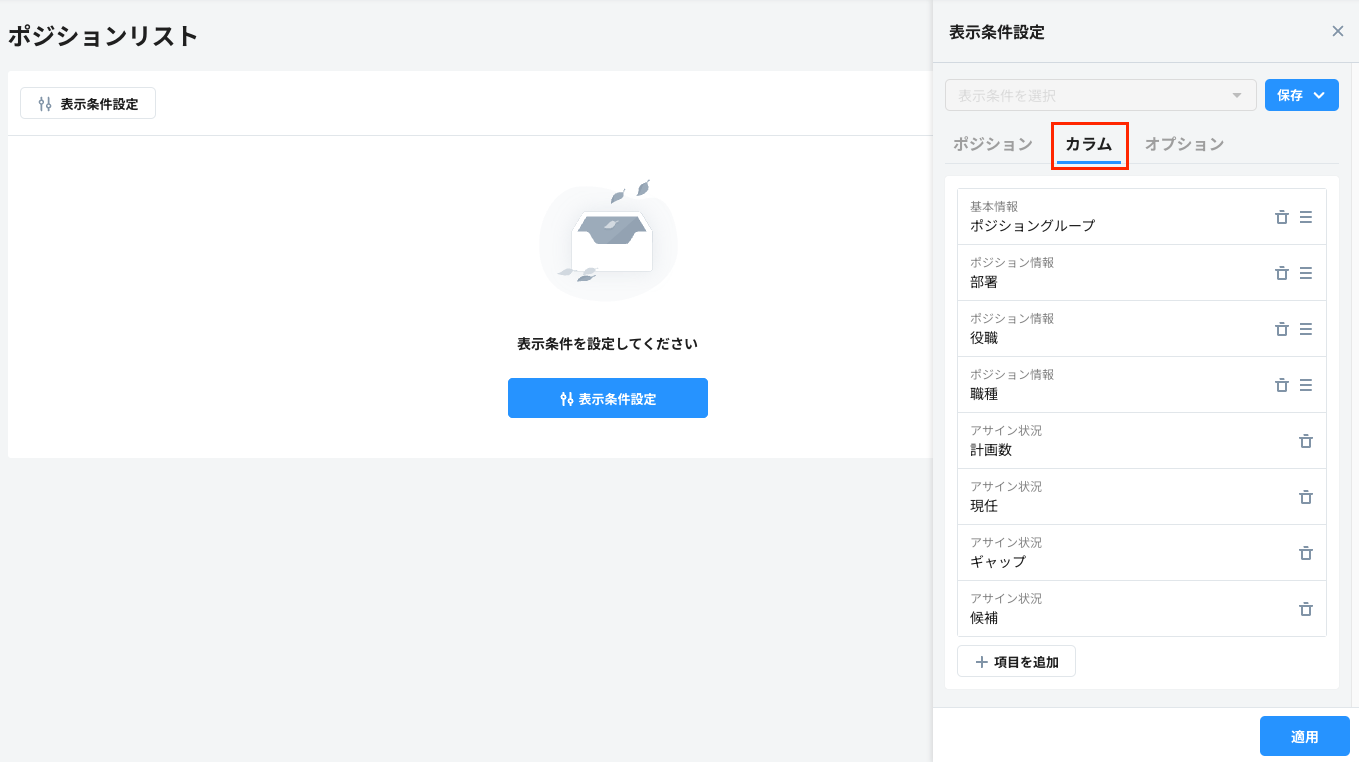Delete the ポジショングループ column via its trash icon

click(1282, 217)
